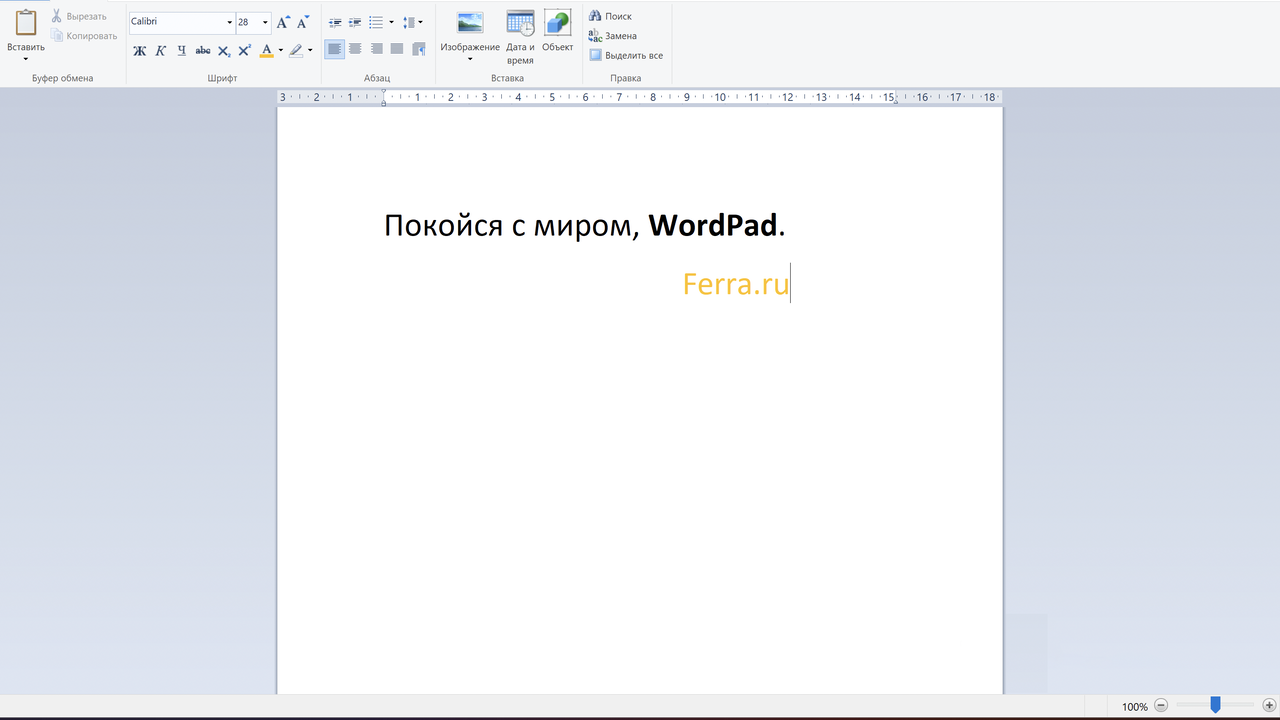Image resolution: width=1280 pixels, height=720 pixels.
Task: Apply subscript formatting
Action: tap(224, 50)
